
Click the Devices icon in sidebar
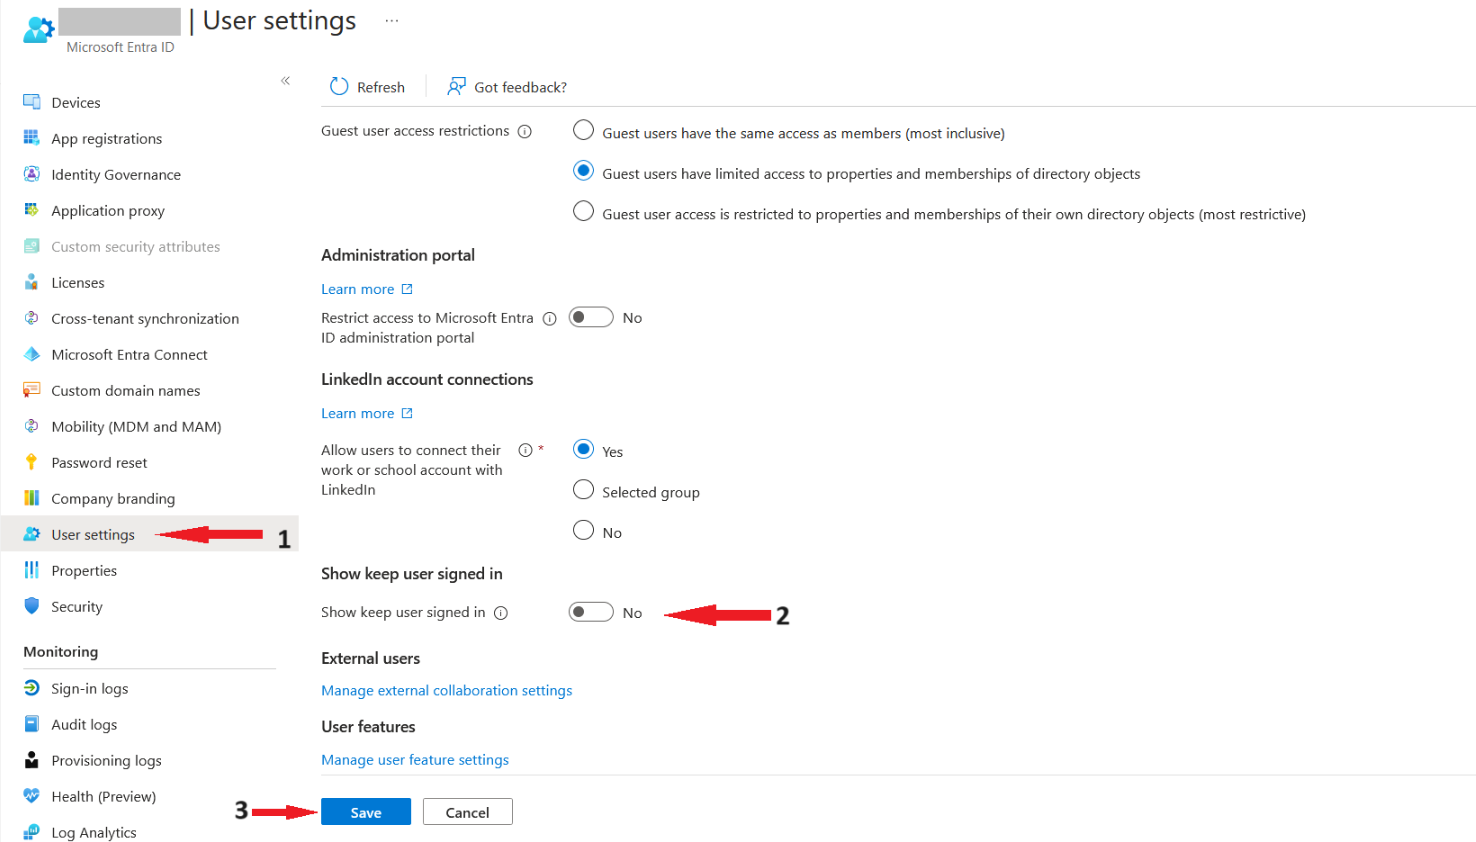tap(32, 102)
